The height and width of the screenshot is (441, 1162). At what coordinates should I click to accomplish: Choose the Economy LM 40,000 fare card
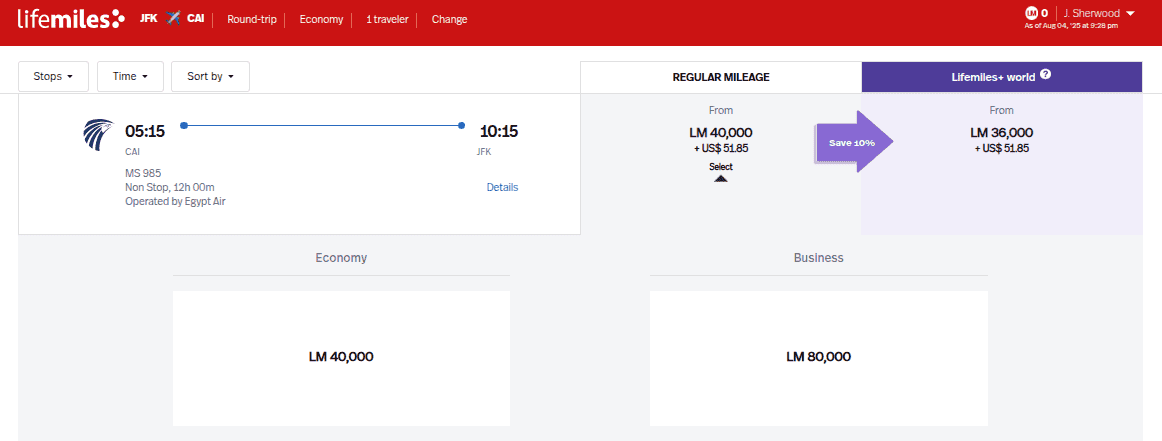[341, 358]
